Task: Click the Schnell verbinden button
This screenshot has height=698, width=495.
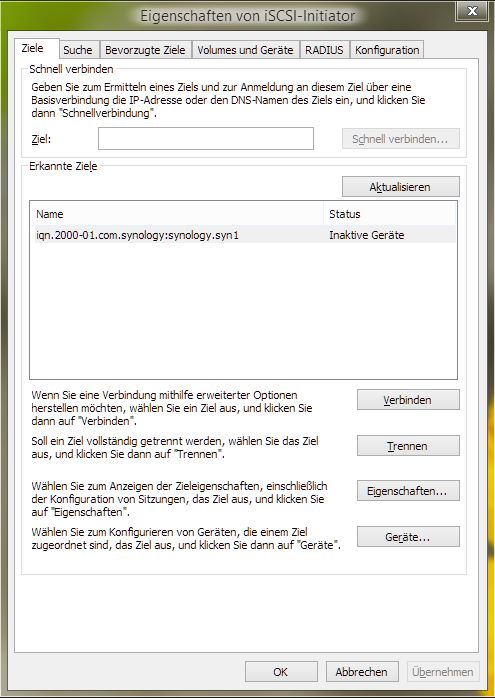Action: [x=400, y=139]
